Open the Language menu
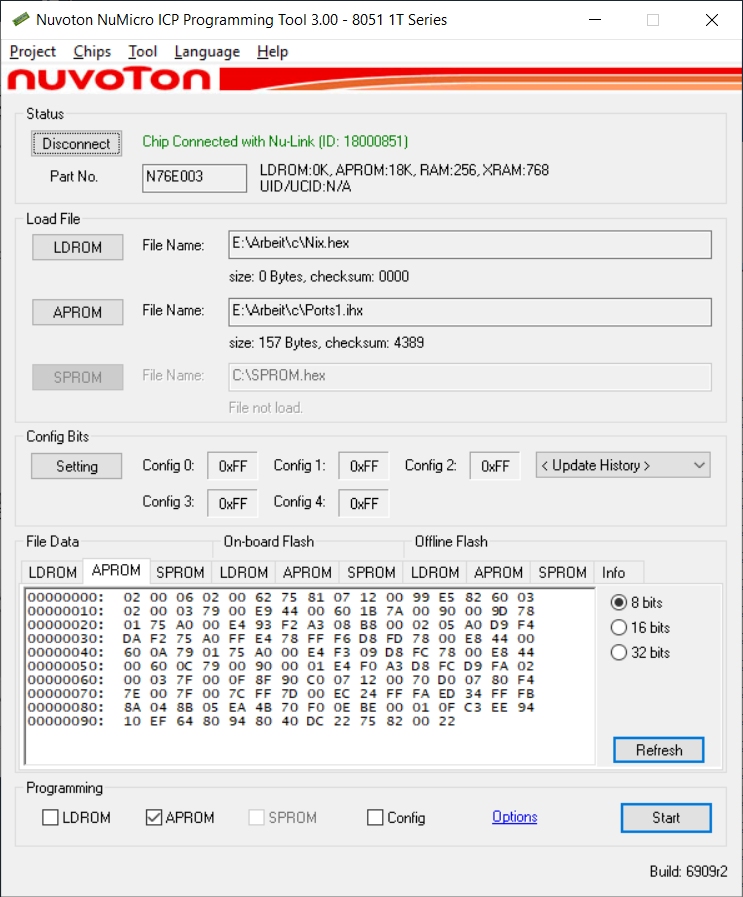The image size is (743, 897). 207,52
